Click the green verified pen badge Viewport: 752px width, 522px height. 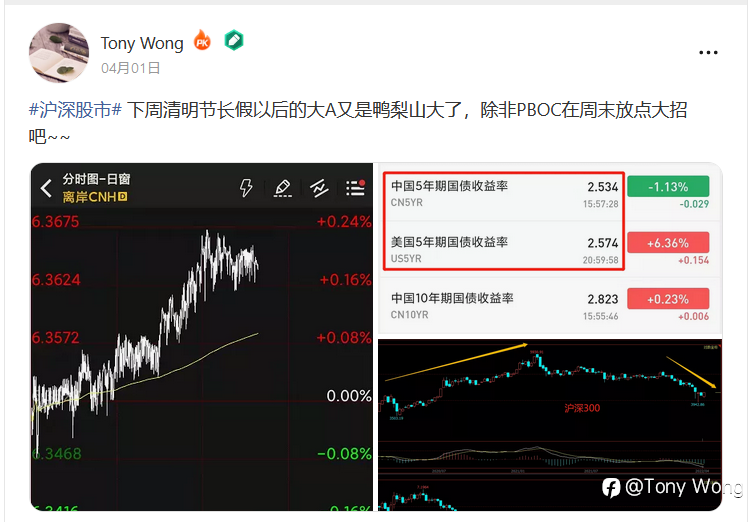point(234,40)
